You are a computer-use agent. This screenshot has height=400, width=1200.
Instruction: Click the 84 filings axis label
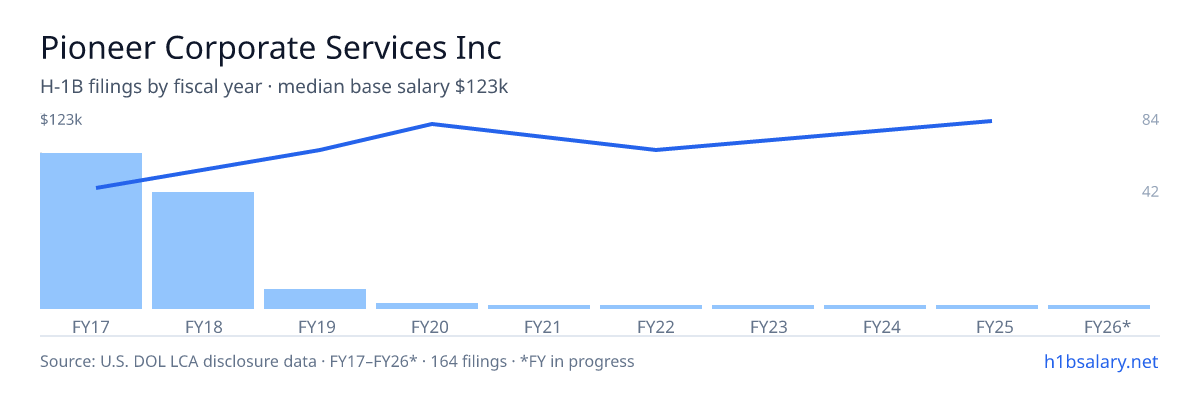1150,120
